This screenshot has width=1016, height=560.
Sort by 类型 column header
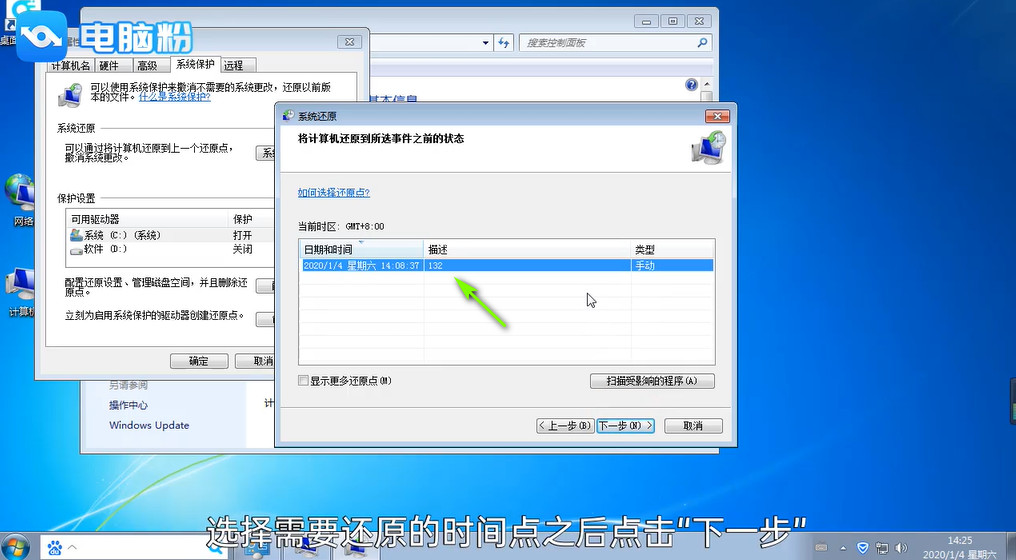(673, 250)
